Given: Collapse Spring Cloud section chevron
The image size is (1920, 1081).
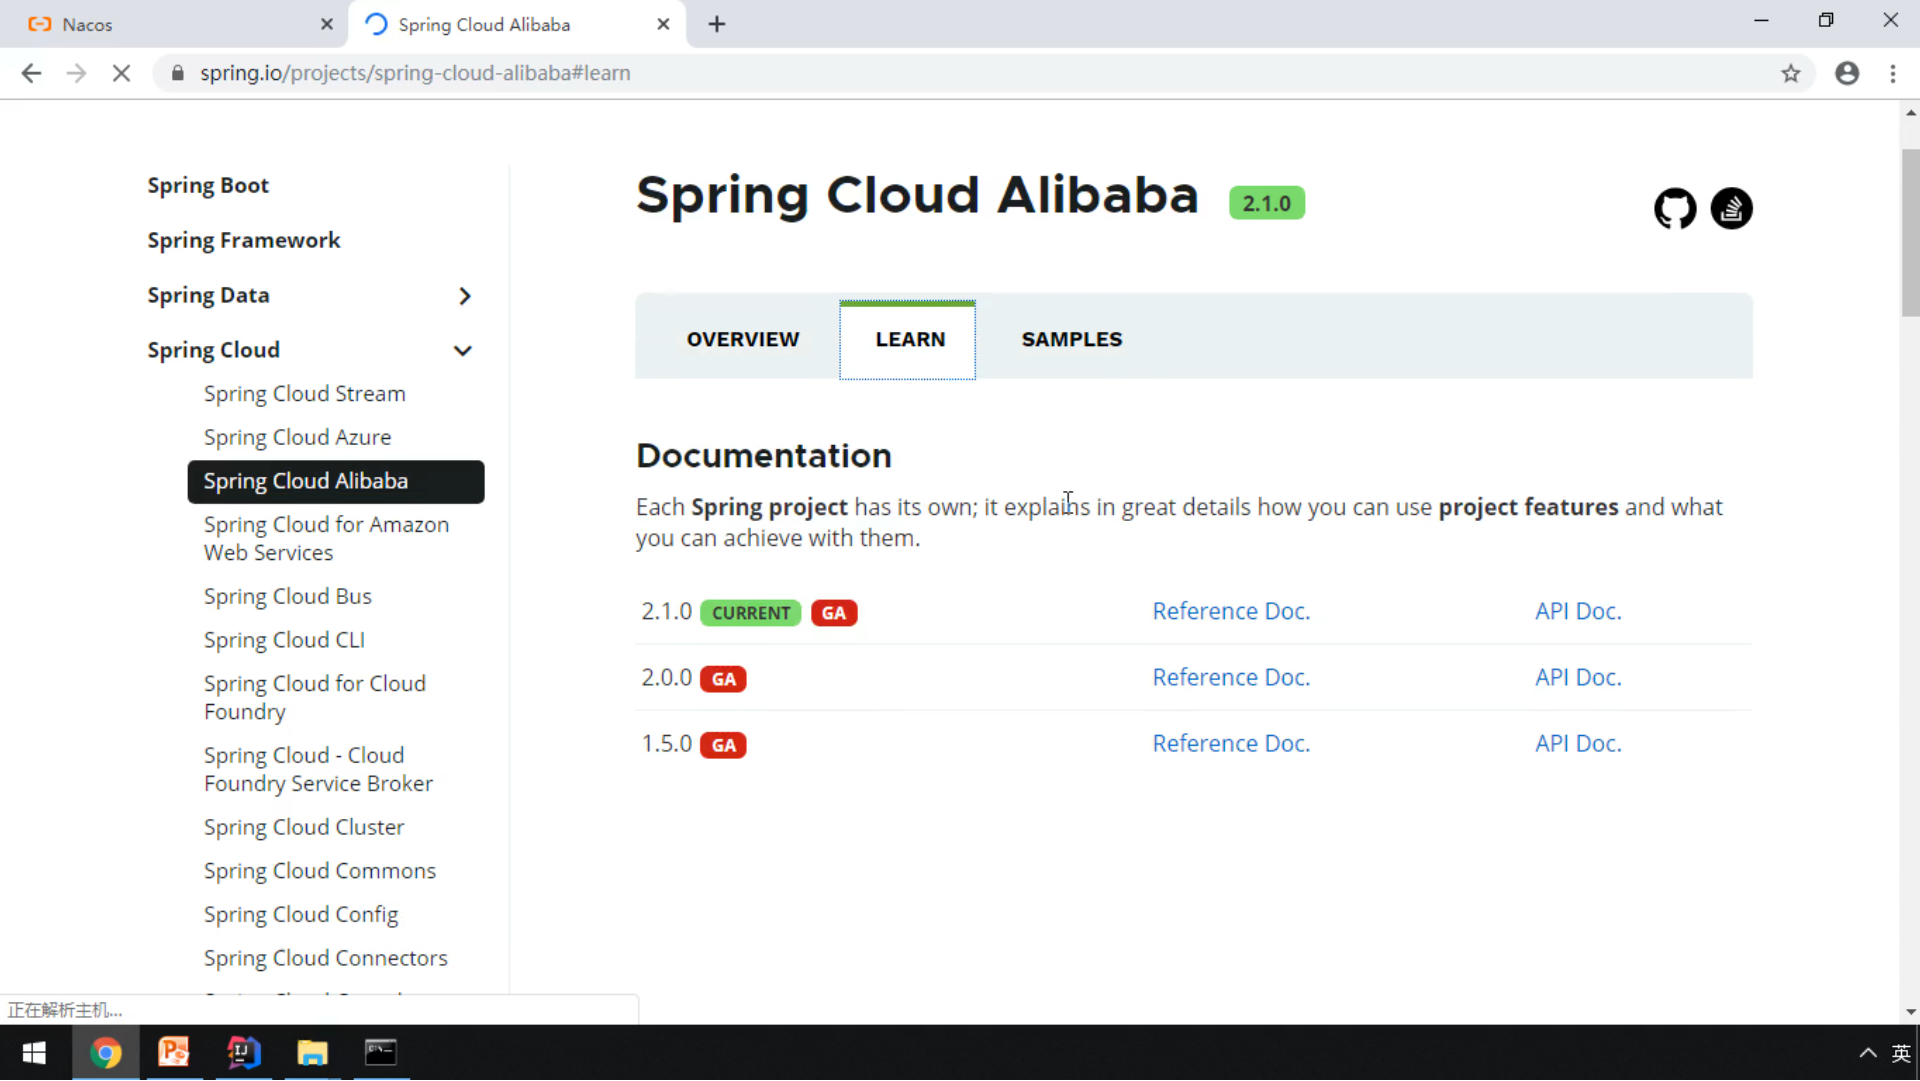Looking at the screenshot, I should tap(462, 351).
